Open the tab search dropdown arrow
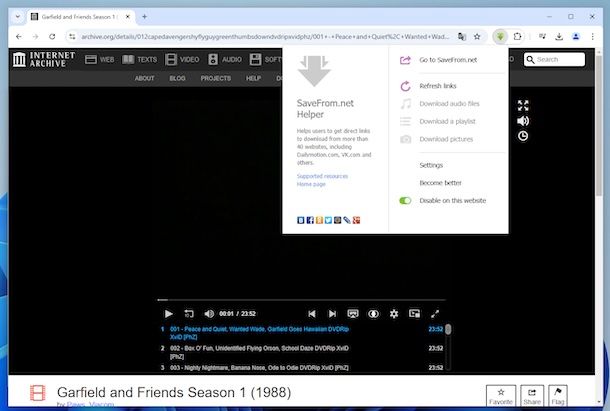Viewport: 610px width, 411px height. (18, 17)
